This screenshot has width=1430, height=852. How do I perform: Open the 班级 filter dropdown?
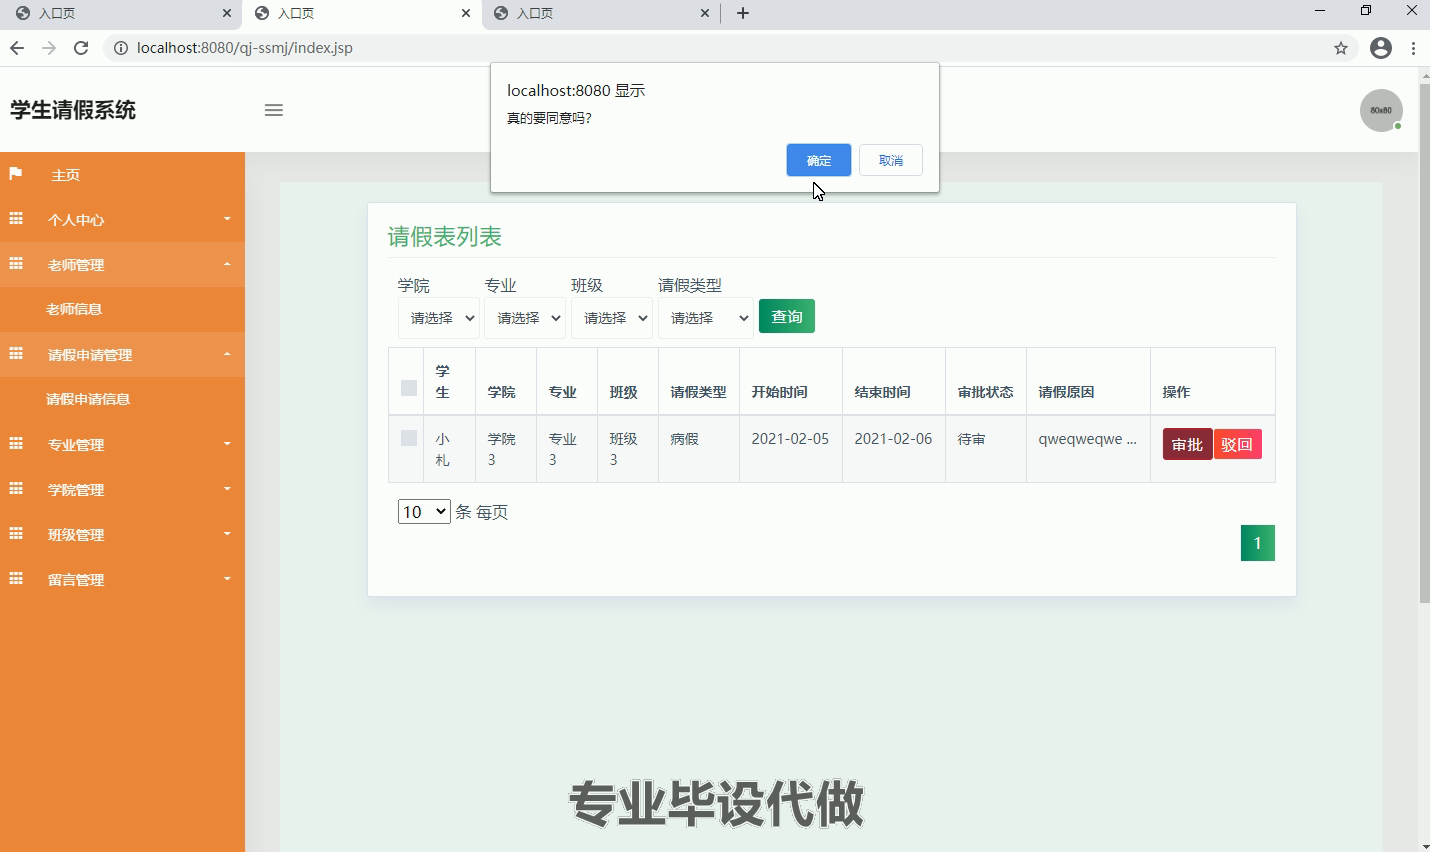pyautogui.click(x=612, y=318)
